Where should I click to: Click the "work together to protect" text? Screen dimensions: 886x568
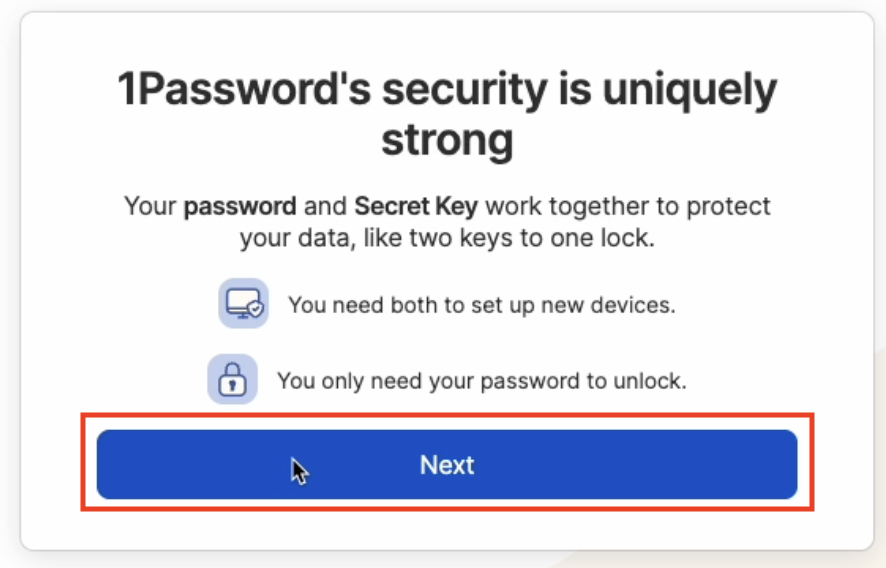click(x=627, y=207)
